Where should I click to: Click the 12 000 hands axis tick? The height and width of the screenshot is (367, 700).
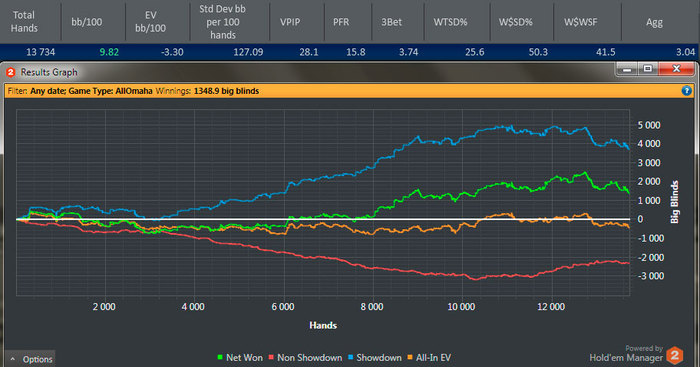coord(551,307)
